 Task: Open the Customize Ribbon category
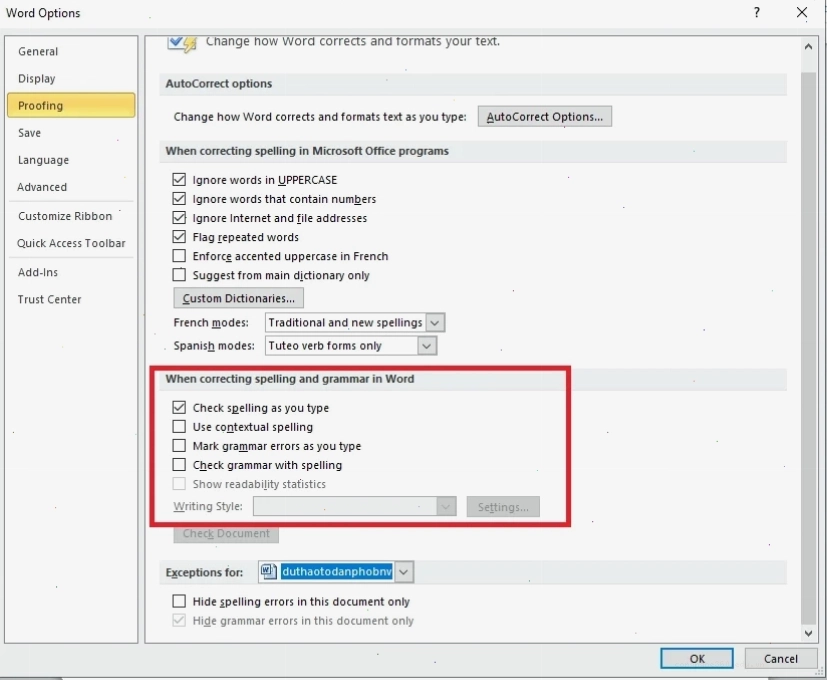click(x=65, y=216)
